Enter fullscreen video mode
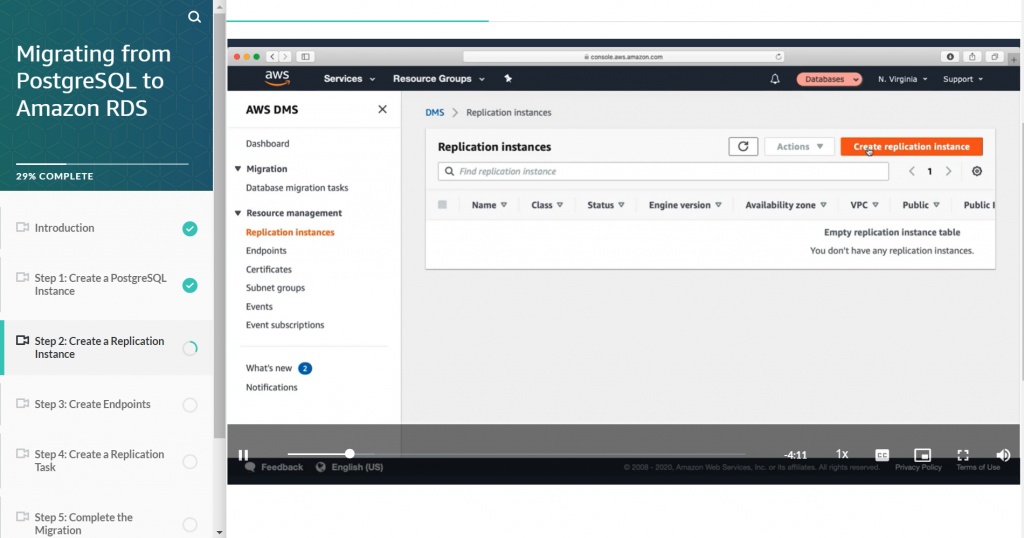 pyautogui.click(x=963, y=454)
